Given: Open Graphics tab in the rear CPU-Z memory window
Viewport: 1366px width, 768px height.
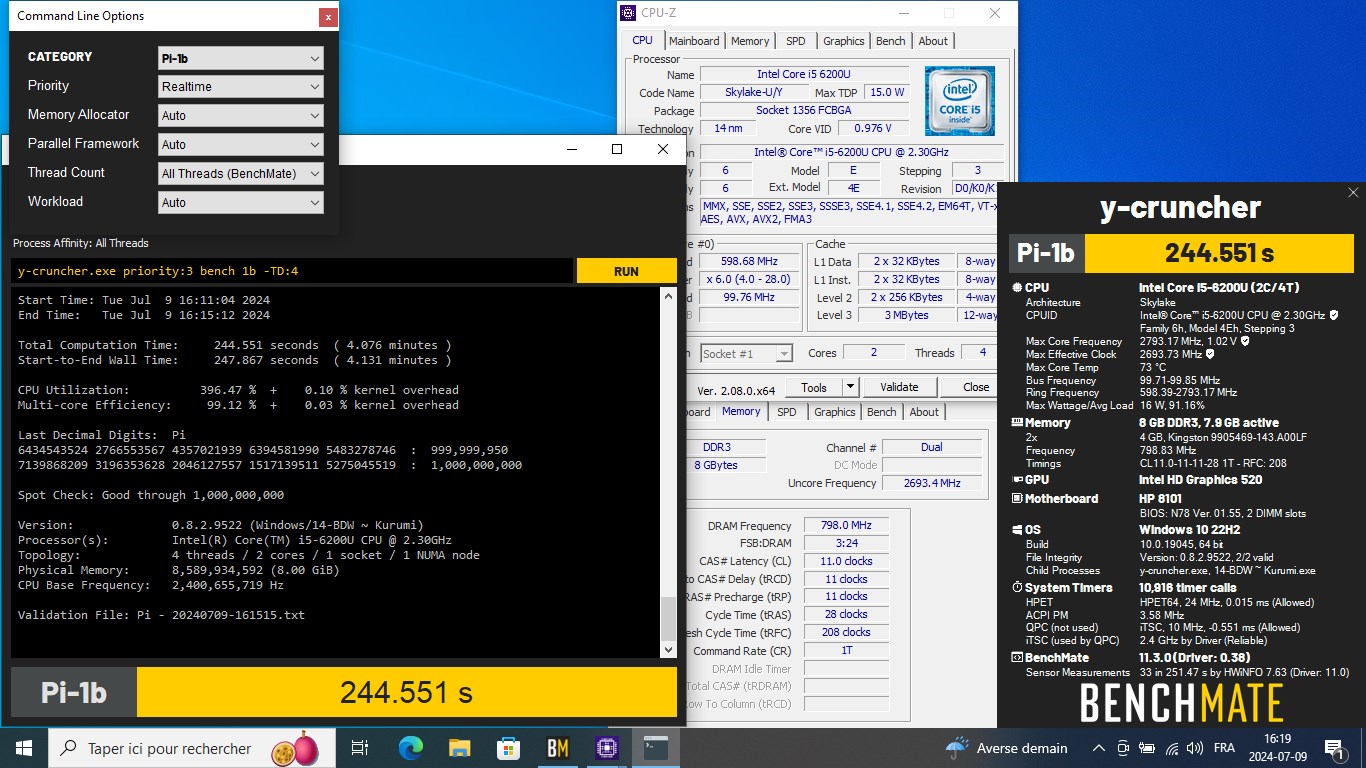Looking at the screenshot, I should (x=834, y=412).
